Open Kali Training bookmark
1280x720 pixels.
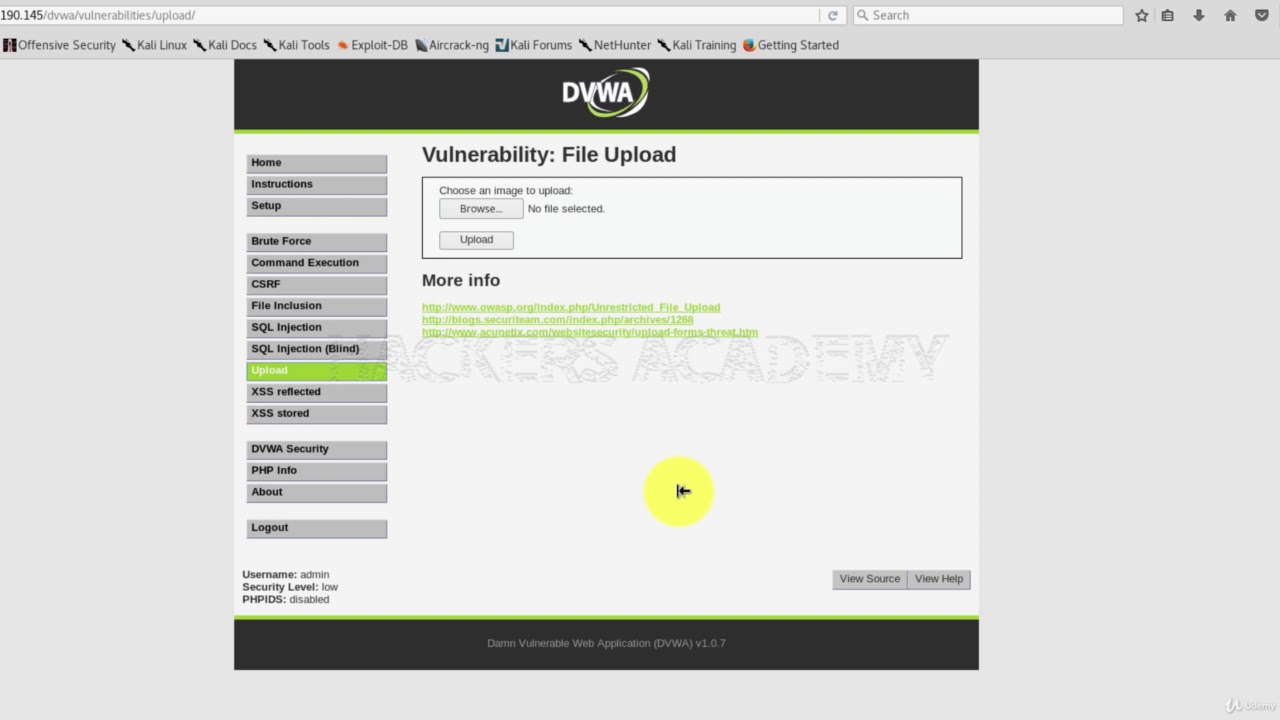coord(697,45)
